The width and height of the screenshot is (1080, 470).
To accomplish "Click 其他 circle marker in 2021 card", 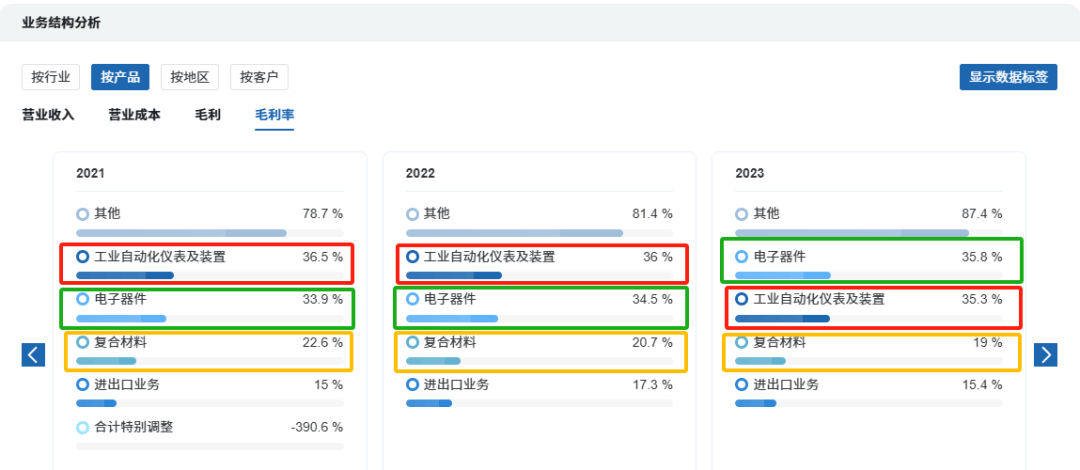I will pyautogui.click(x=83, y=214).
